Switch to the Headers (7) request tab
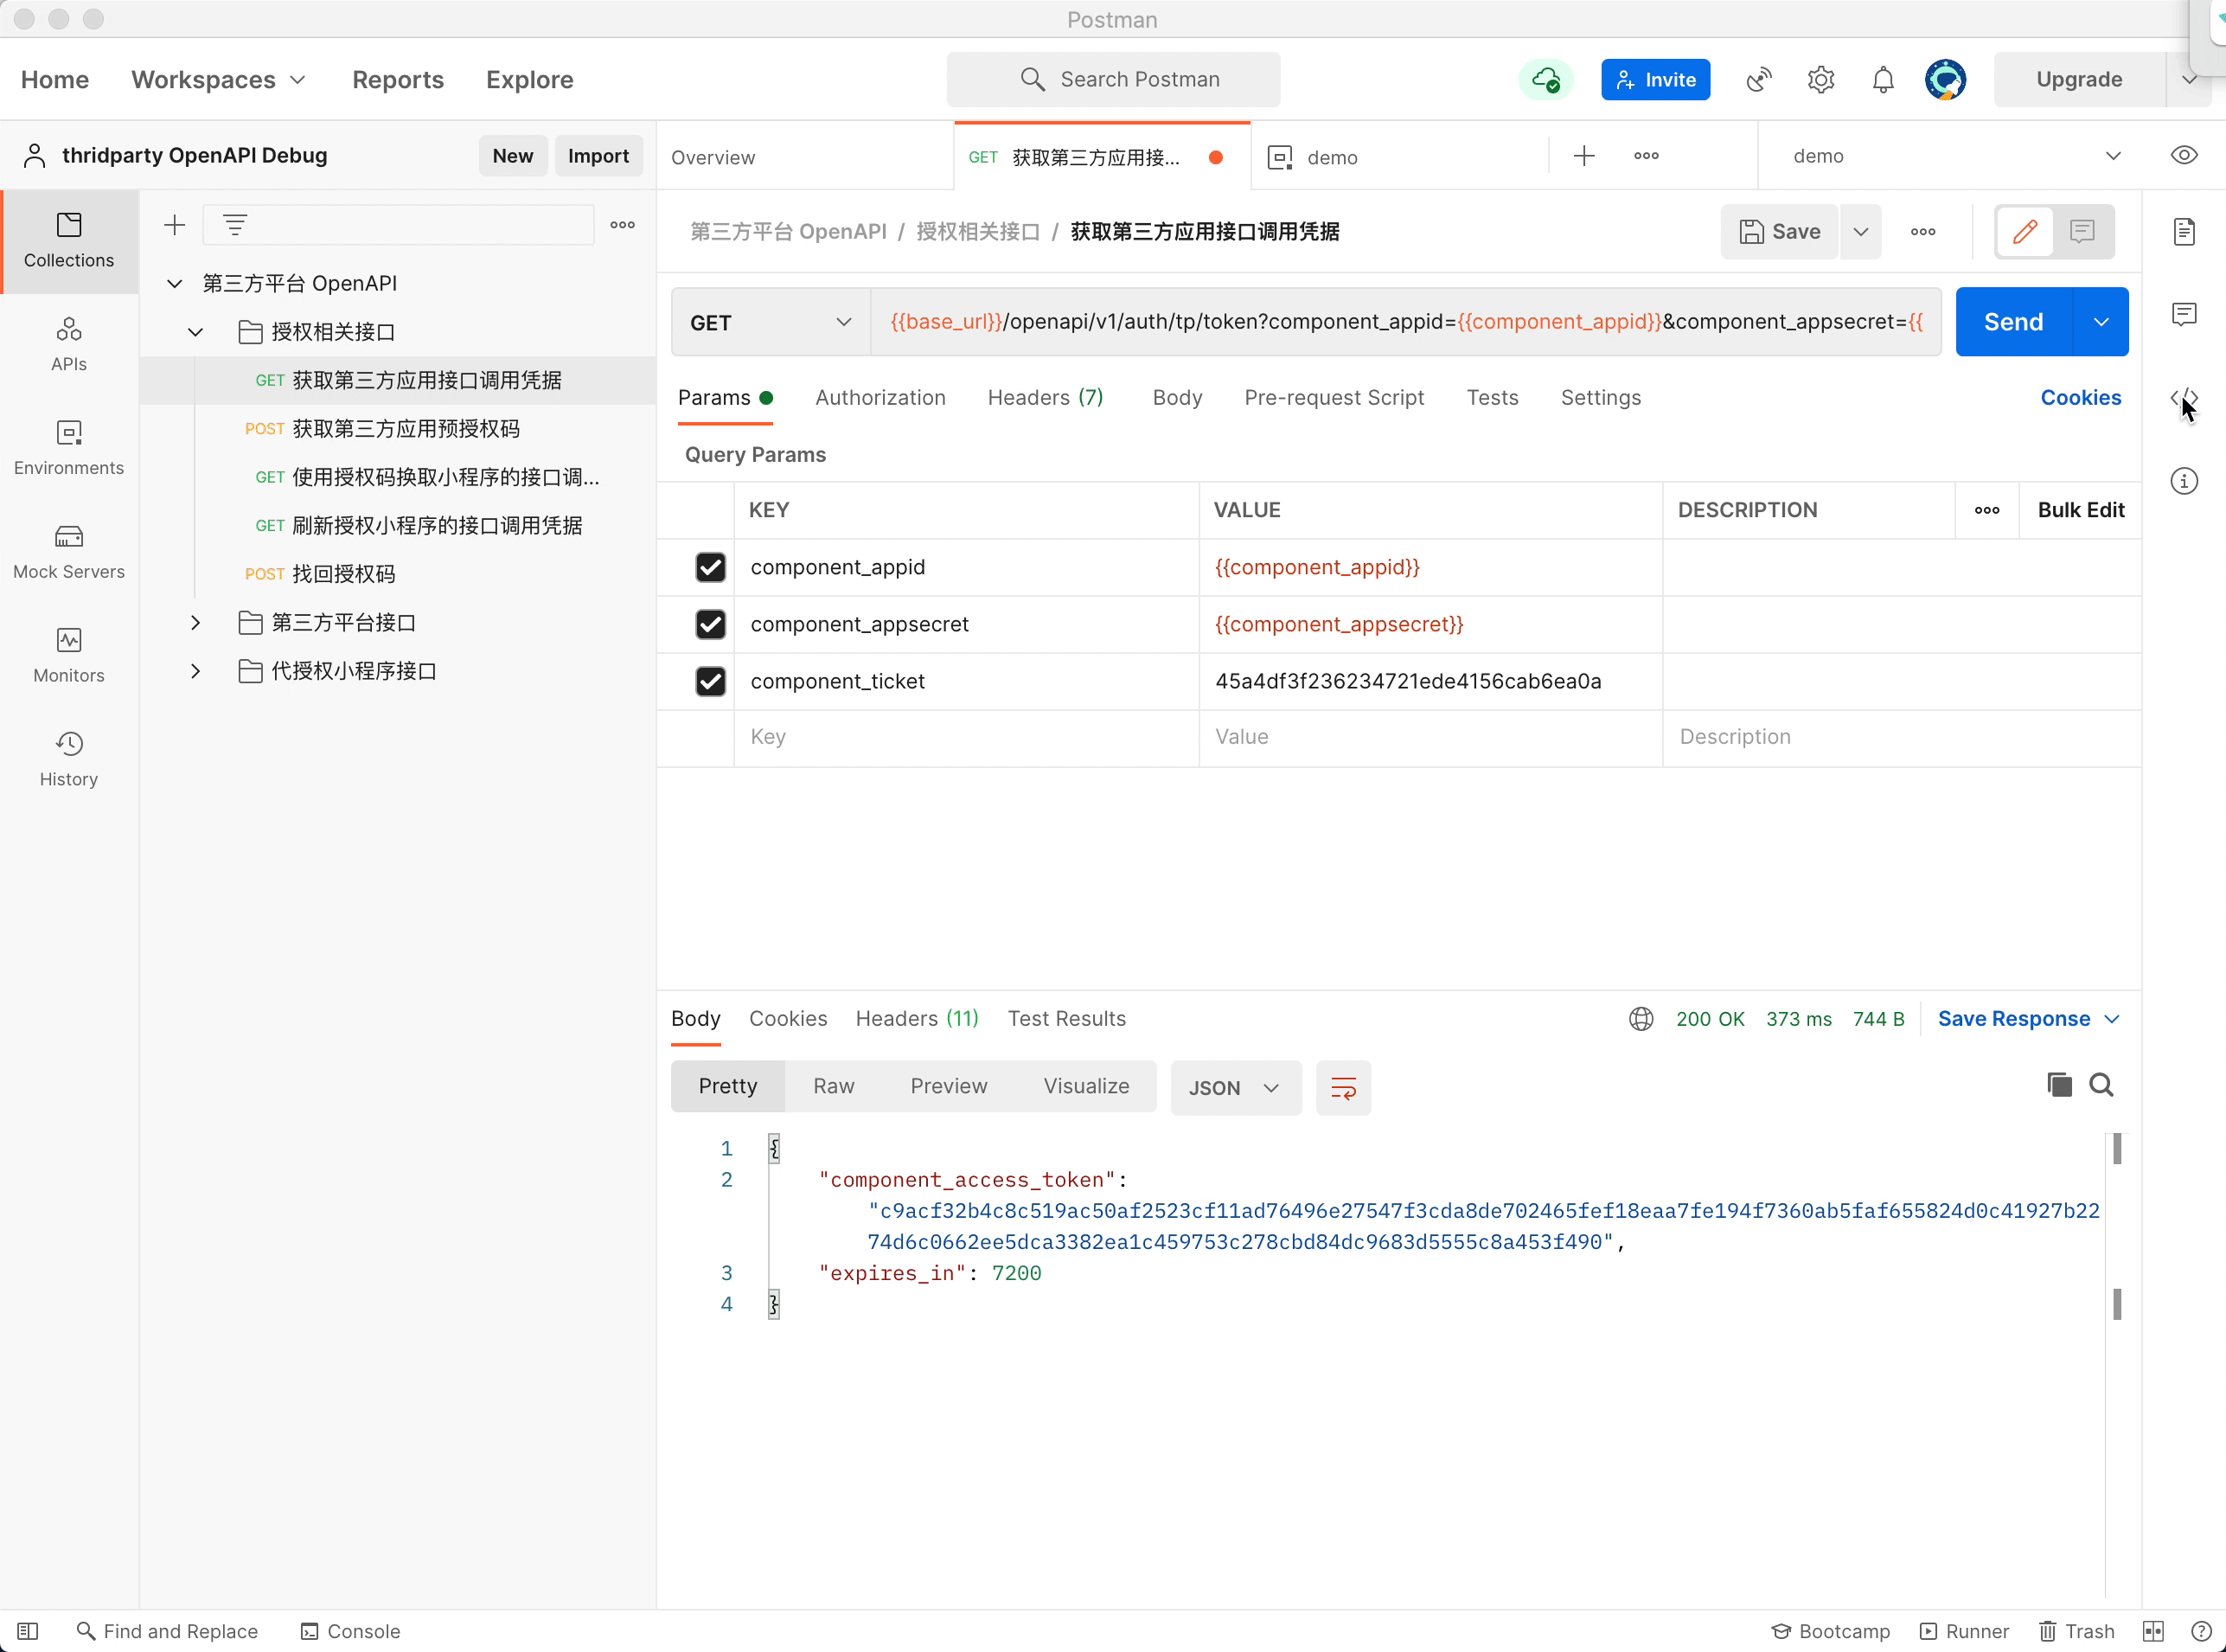The image size is (2226, 1652). click(1045, 397)
